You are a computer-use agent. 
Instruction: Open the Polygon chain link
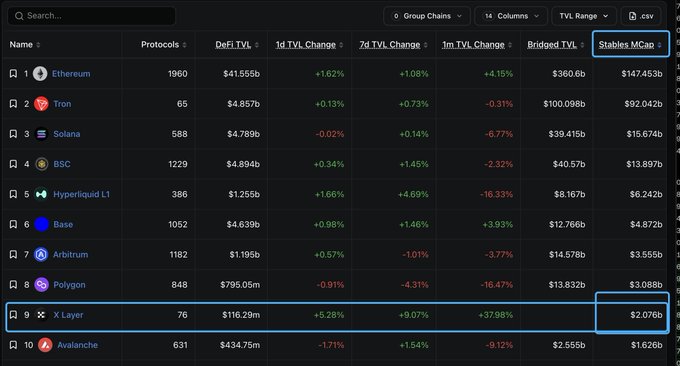(x=69, y=284)
